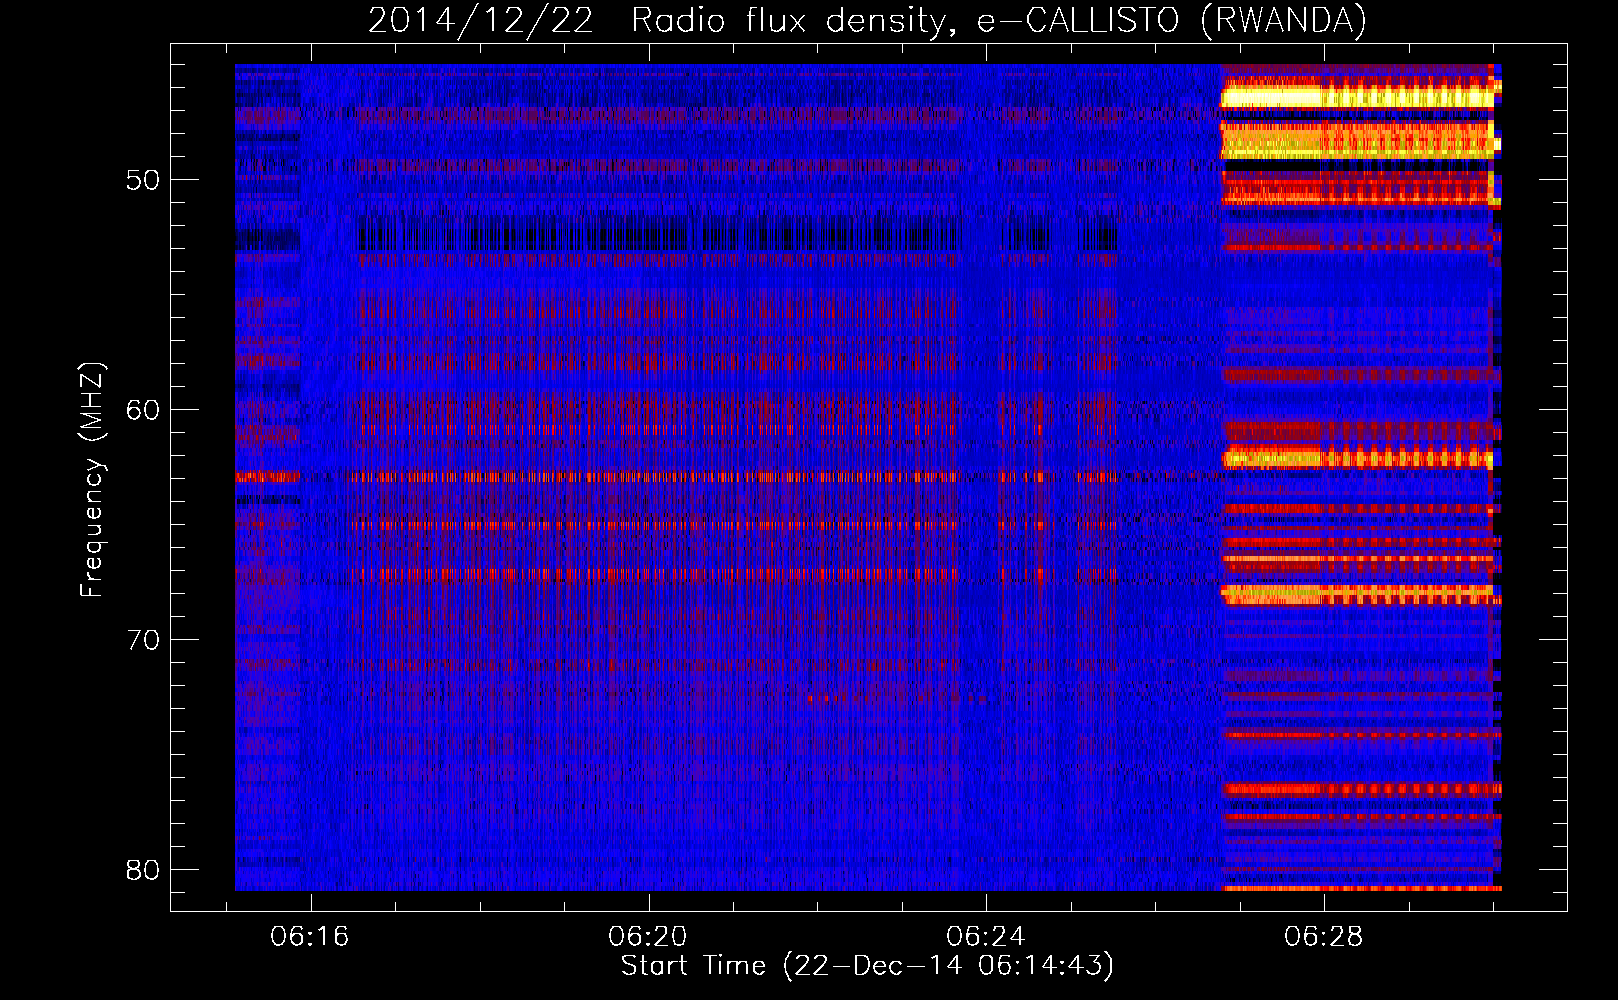Screen dimensions: 1618x1000
Task: Click the 50 frequency tick label
Action: (x=143, y=181)
